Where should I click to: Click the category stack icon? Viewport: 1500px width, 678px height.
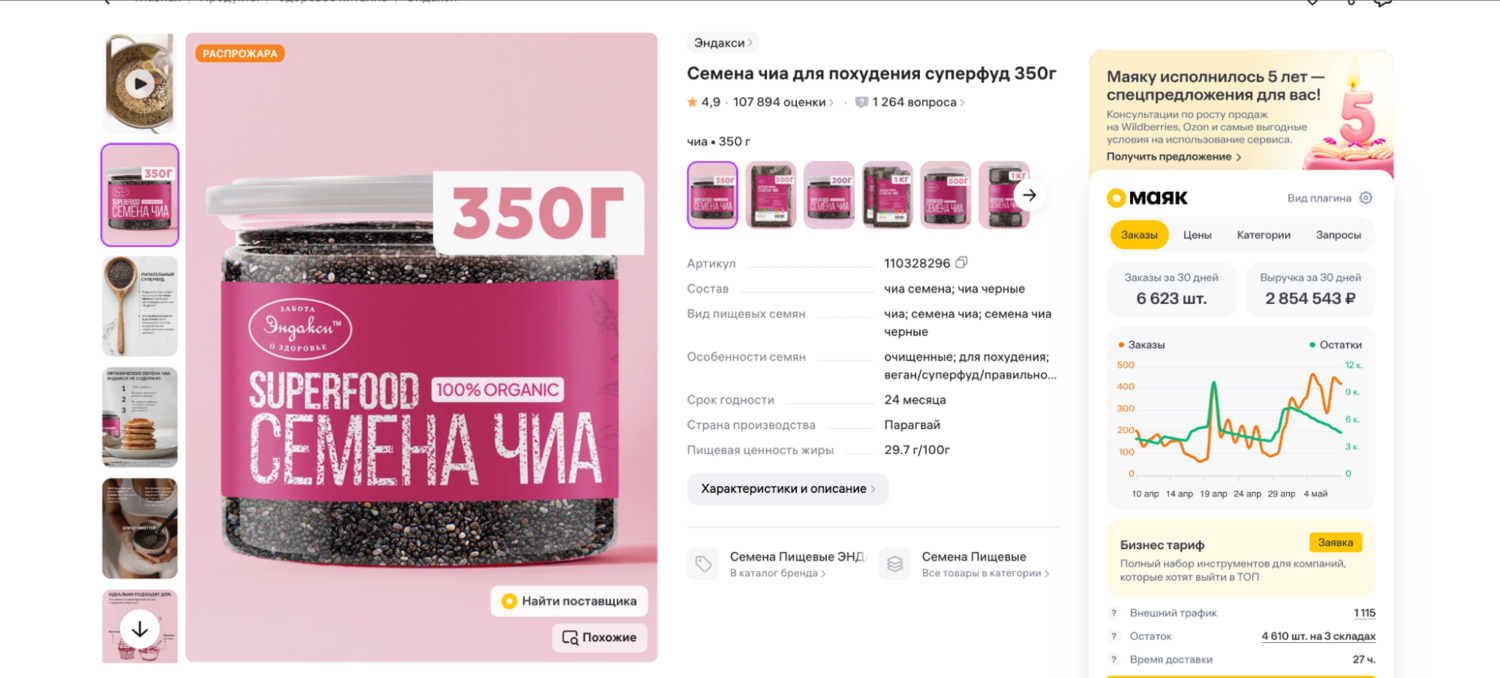(x=895, y=564)
